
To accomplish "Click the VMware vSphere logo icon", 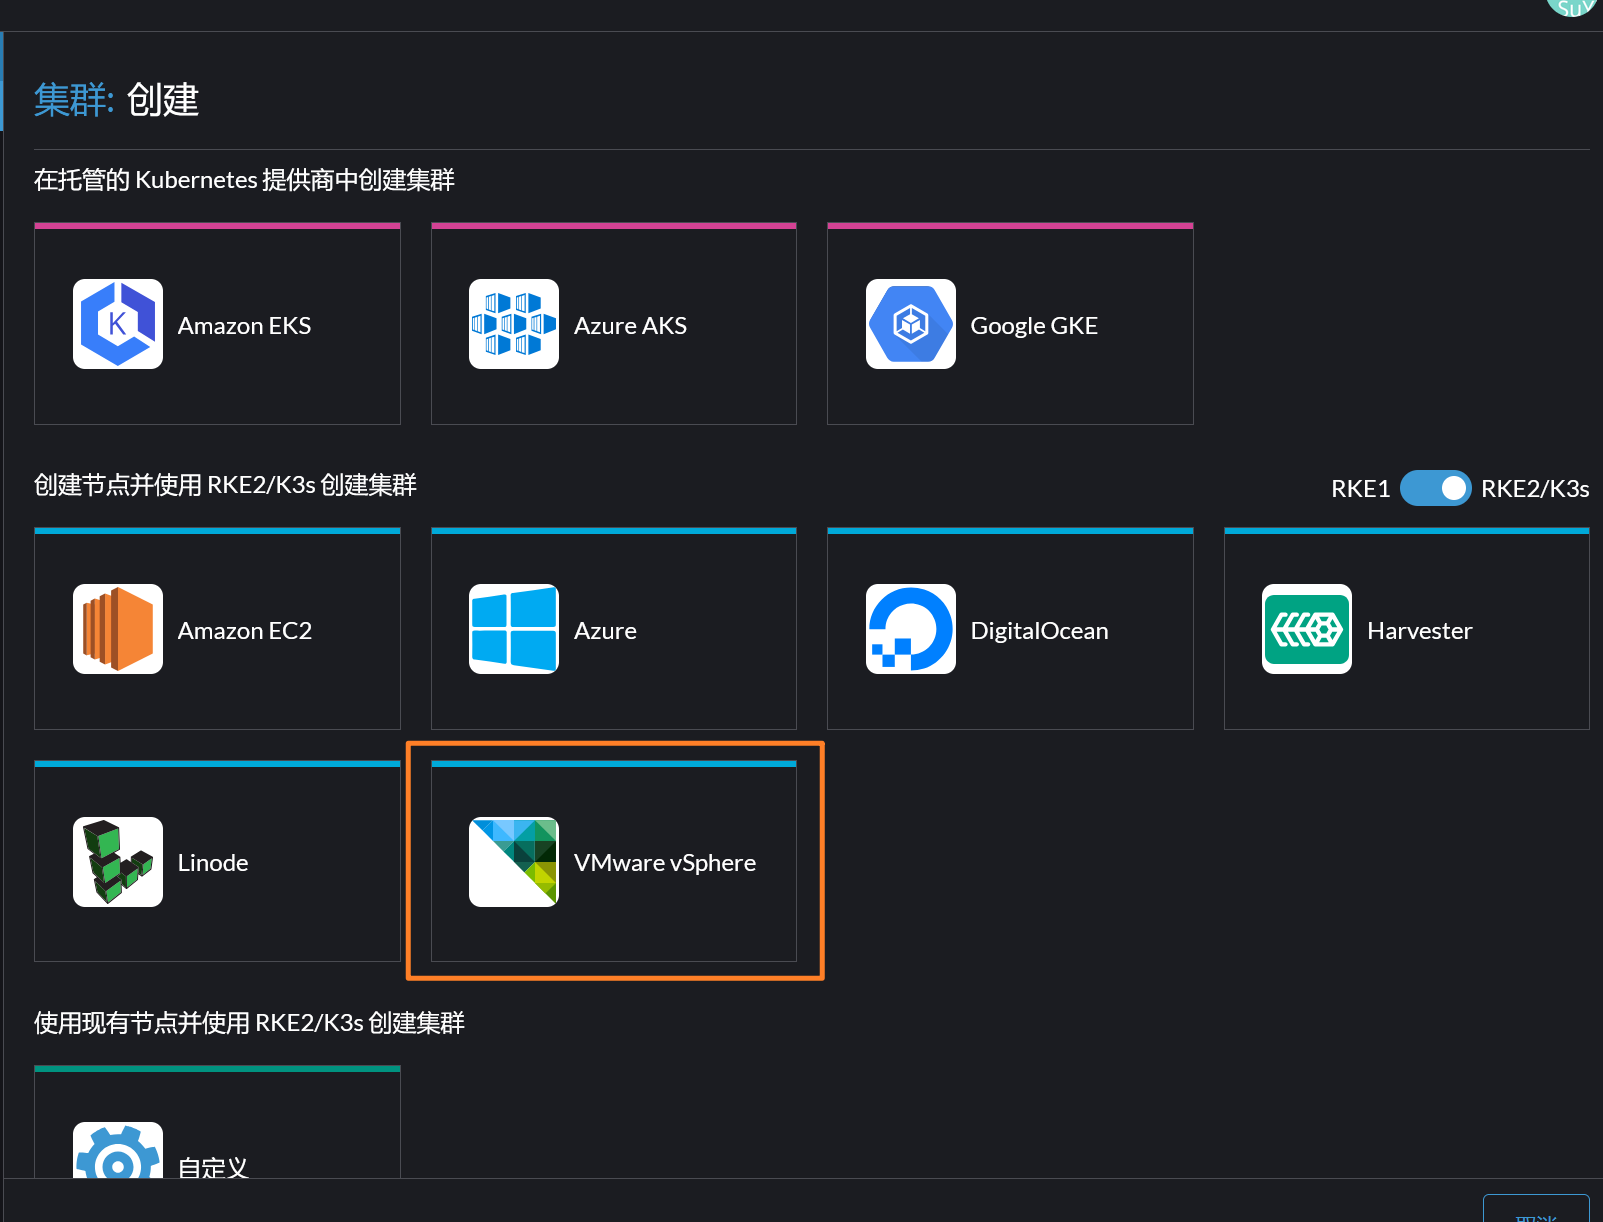I will 514,862.
